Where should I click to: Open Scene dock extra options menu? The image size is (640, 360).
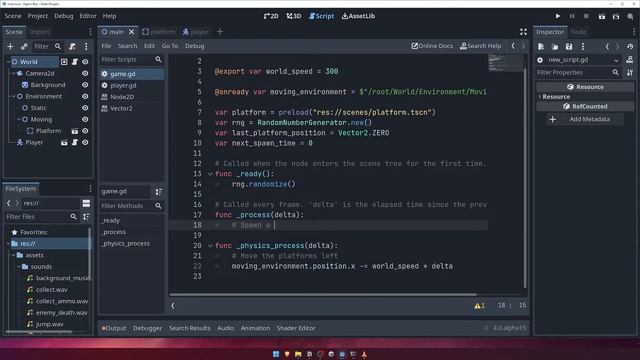coord(86,47)
